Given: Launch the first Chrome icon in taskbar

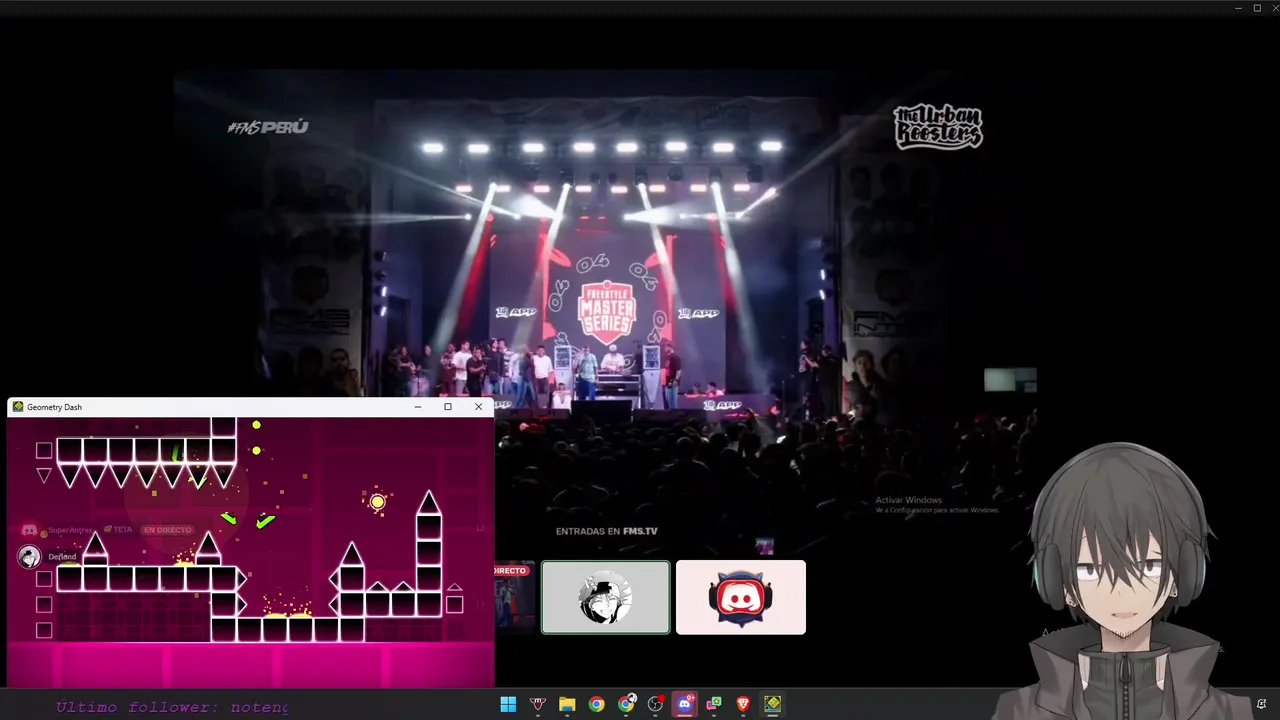Looking at the screenshot, I should coord(596,704).
